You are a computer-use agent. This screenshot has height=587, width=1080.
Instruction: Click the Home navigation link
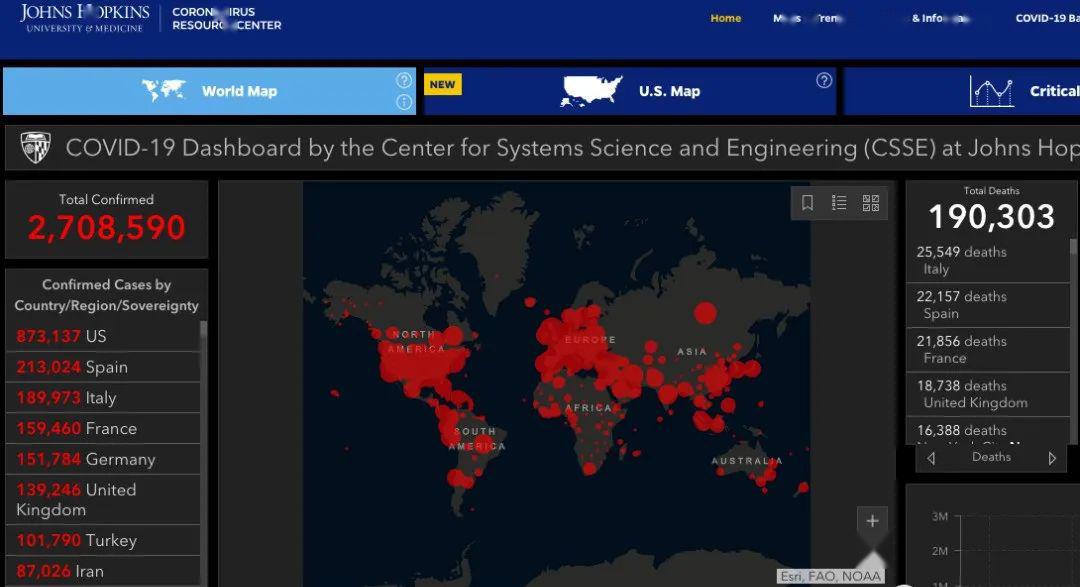pyautogui.click(x=726, y=18)
